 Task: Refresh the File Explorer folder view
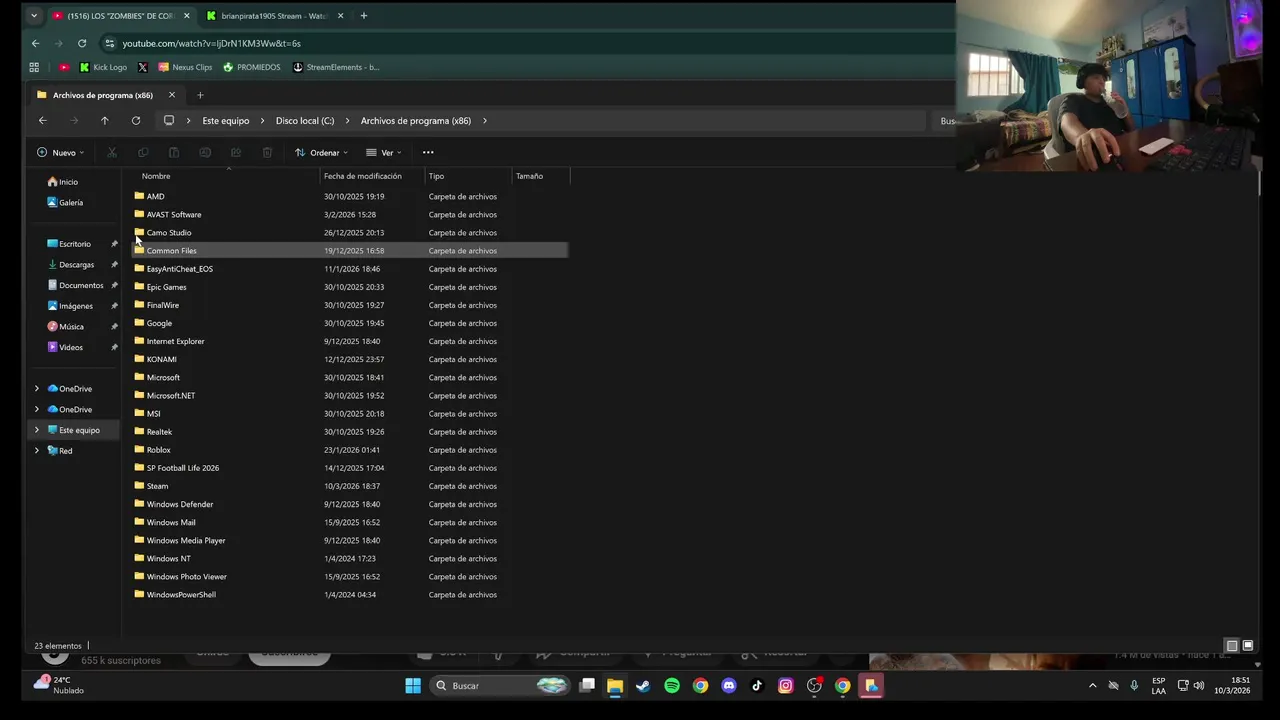point(136,121)
